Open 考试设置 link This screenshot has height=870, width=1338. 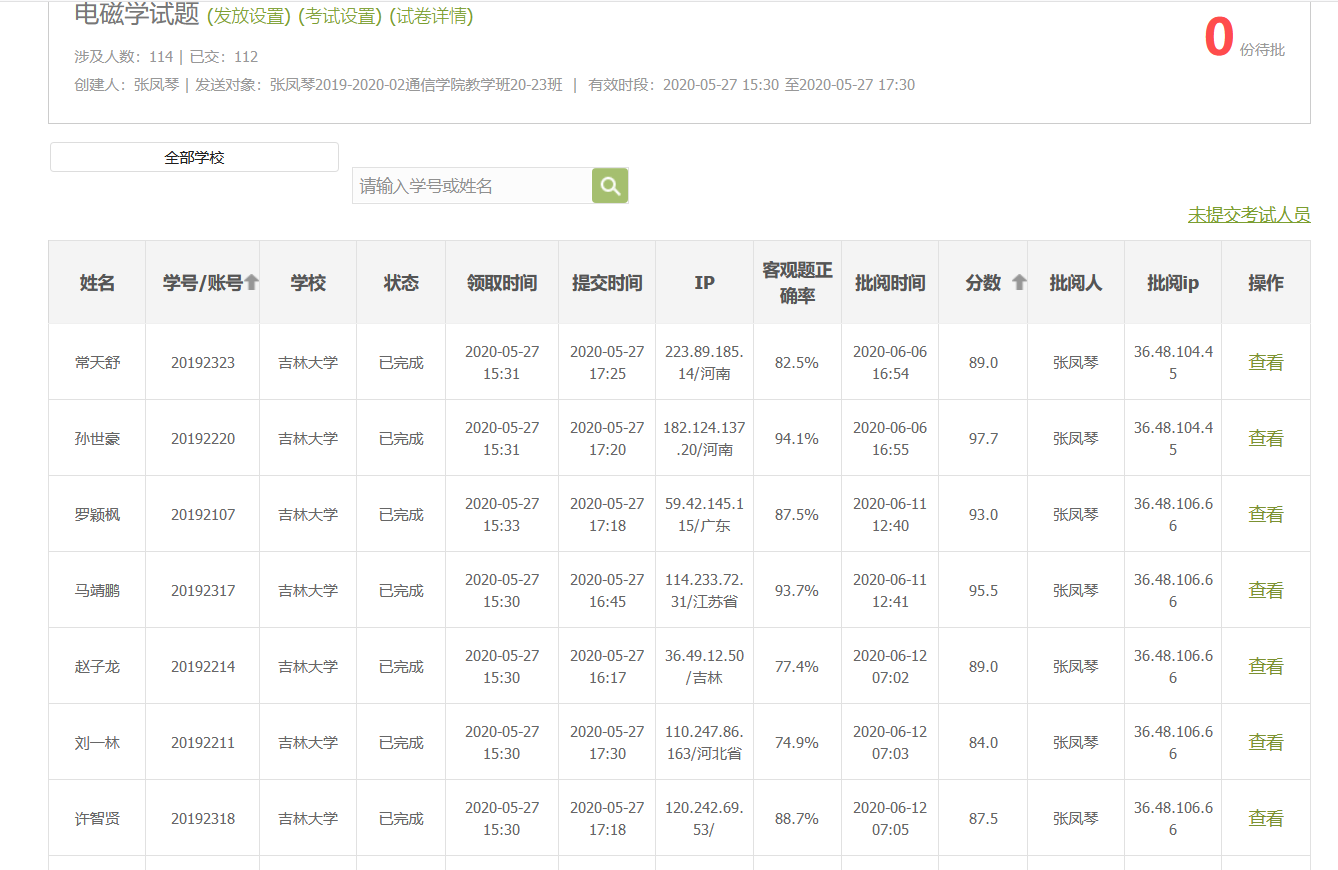(340, 16)
